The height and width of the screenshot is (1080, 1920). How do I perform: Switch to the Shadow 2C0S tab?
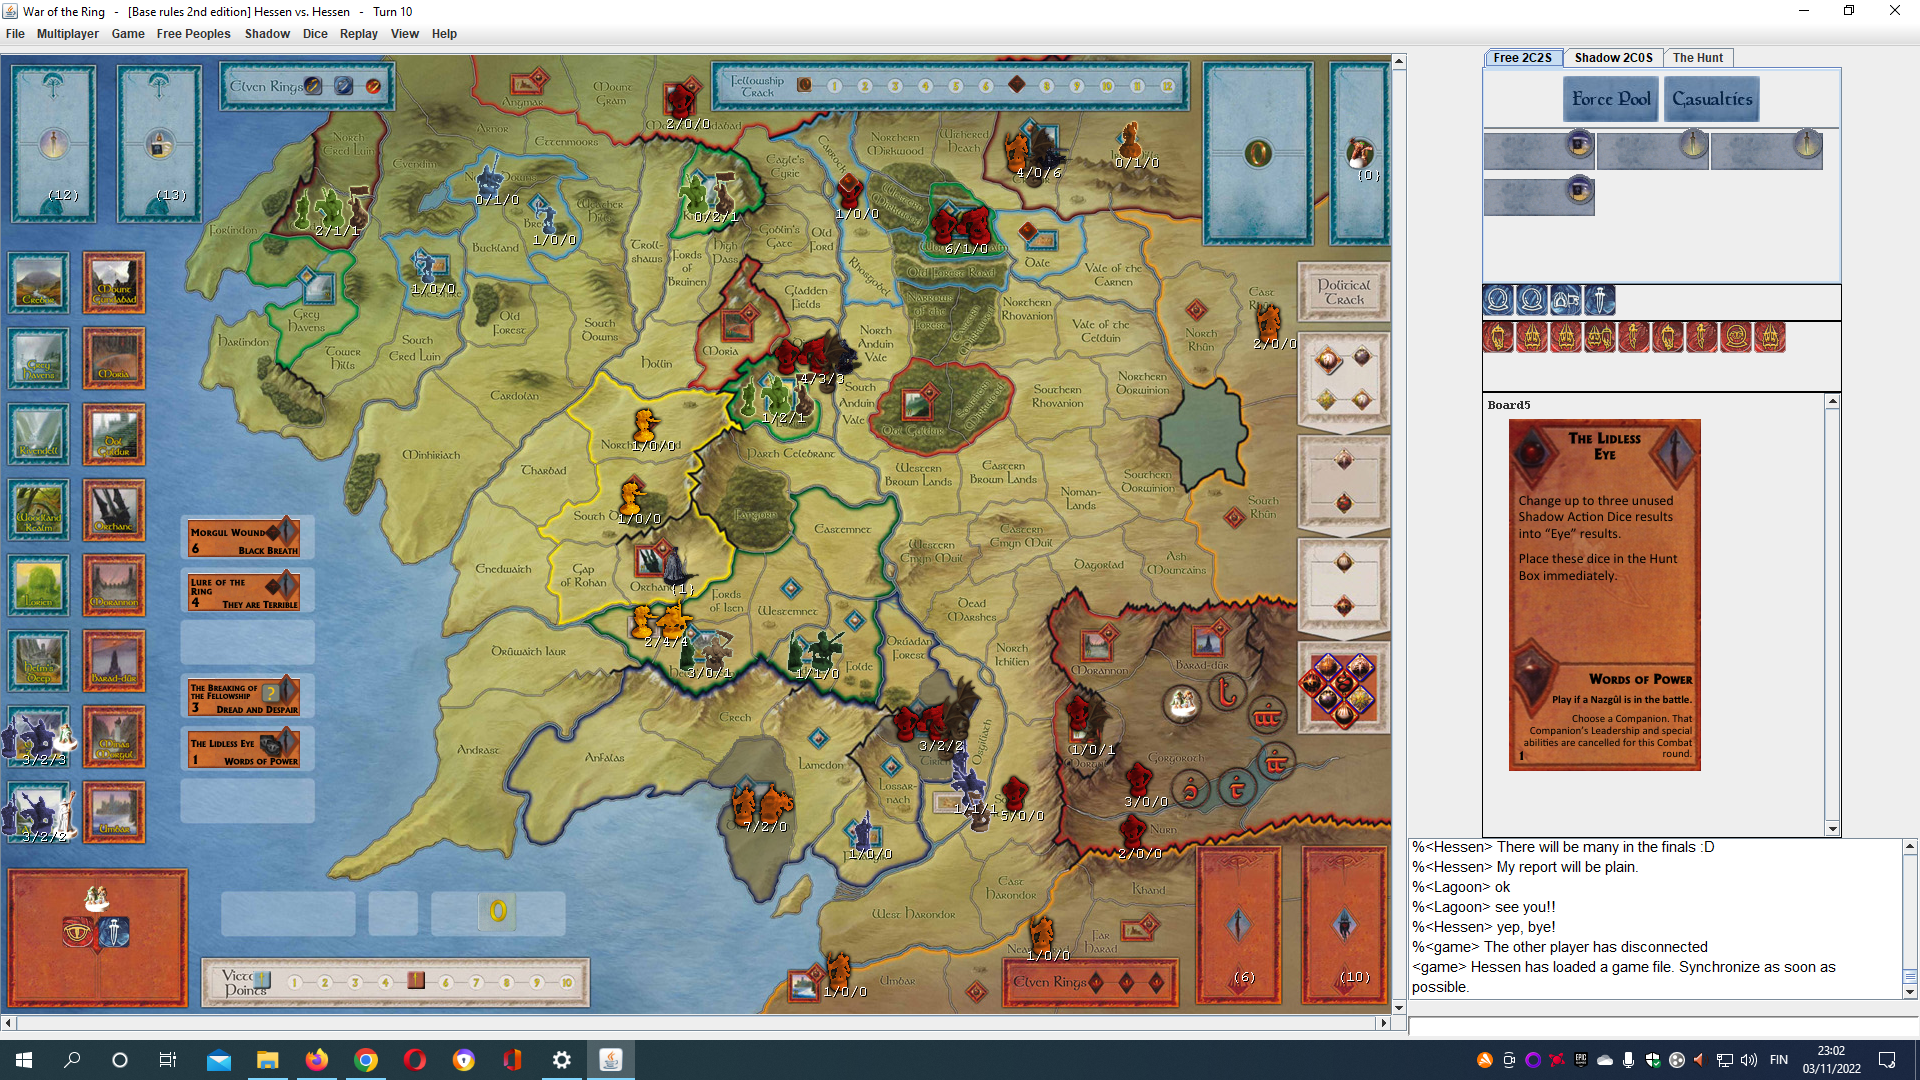point(1613,58)
